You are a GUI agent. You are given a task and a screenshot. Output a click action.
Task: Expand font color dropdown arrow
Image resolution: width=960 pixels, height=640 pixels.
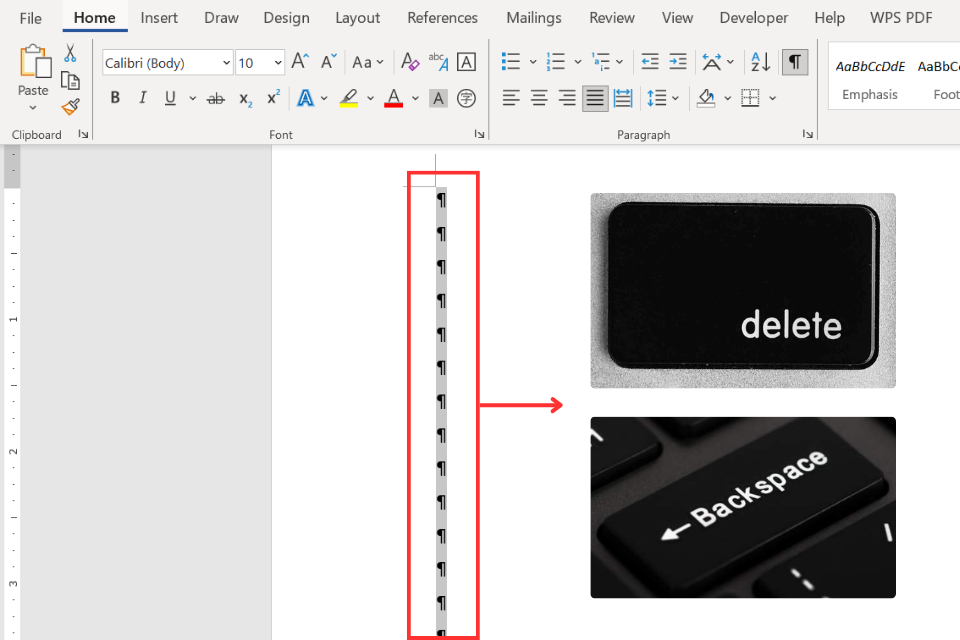(415, 98)
